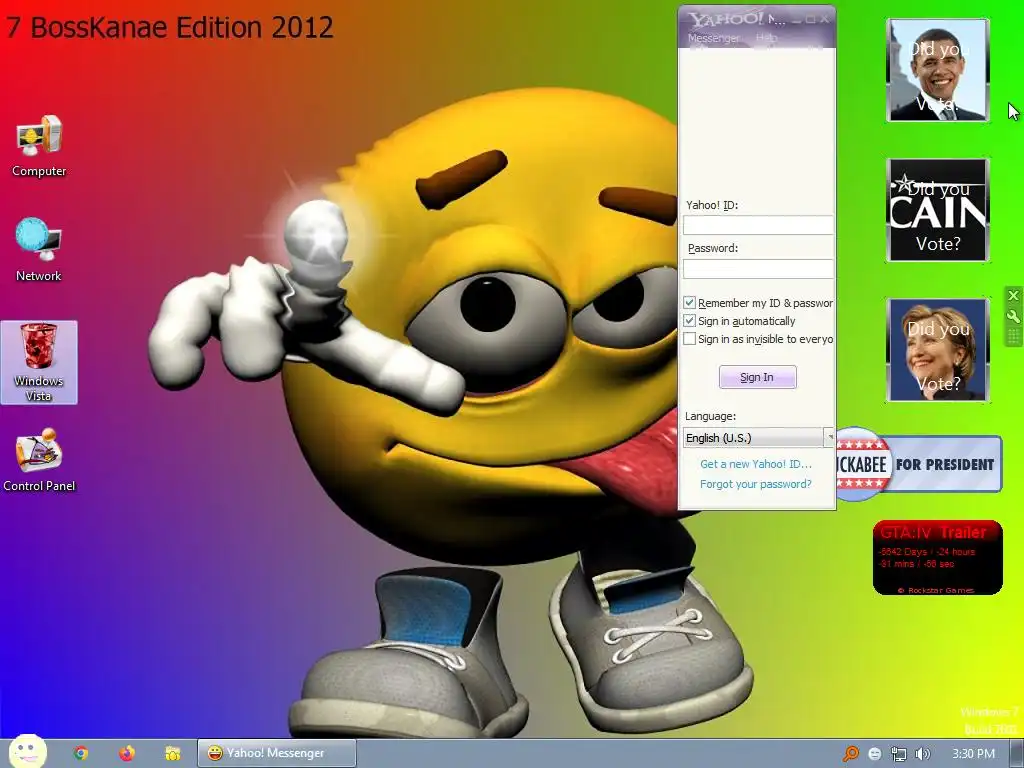Close the Yahoo! Messenger window
The image size is (1024, 768).
tap(825, 19)
